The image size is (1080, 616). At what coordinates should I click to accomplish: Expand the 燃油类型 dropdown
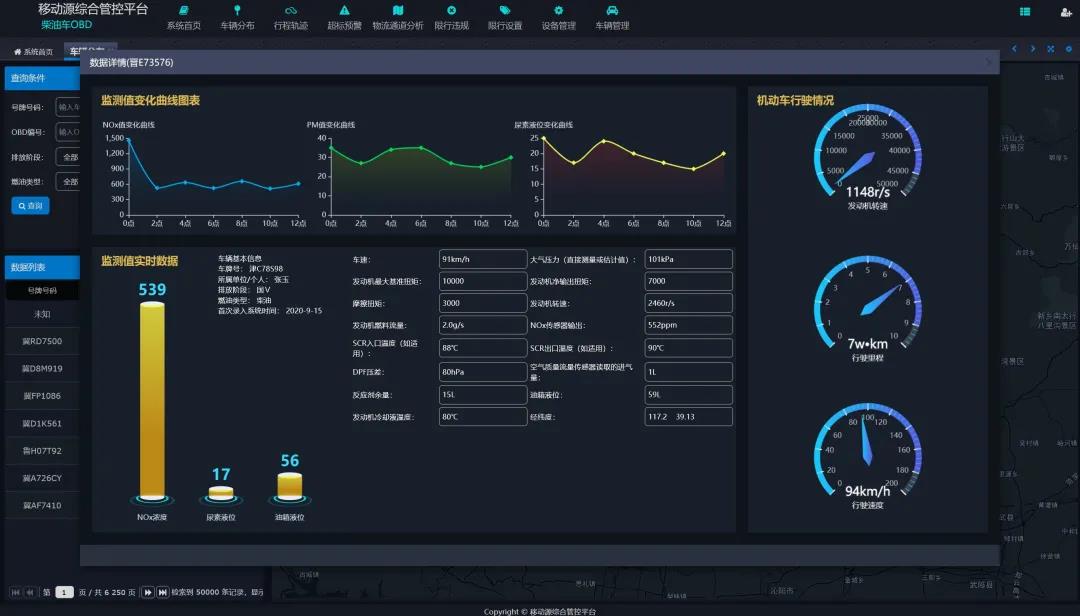(68, 182)
